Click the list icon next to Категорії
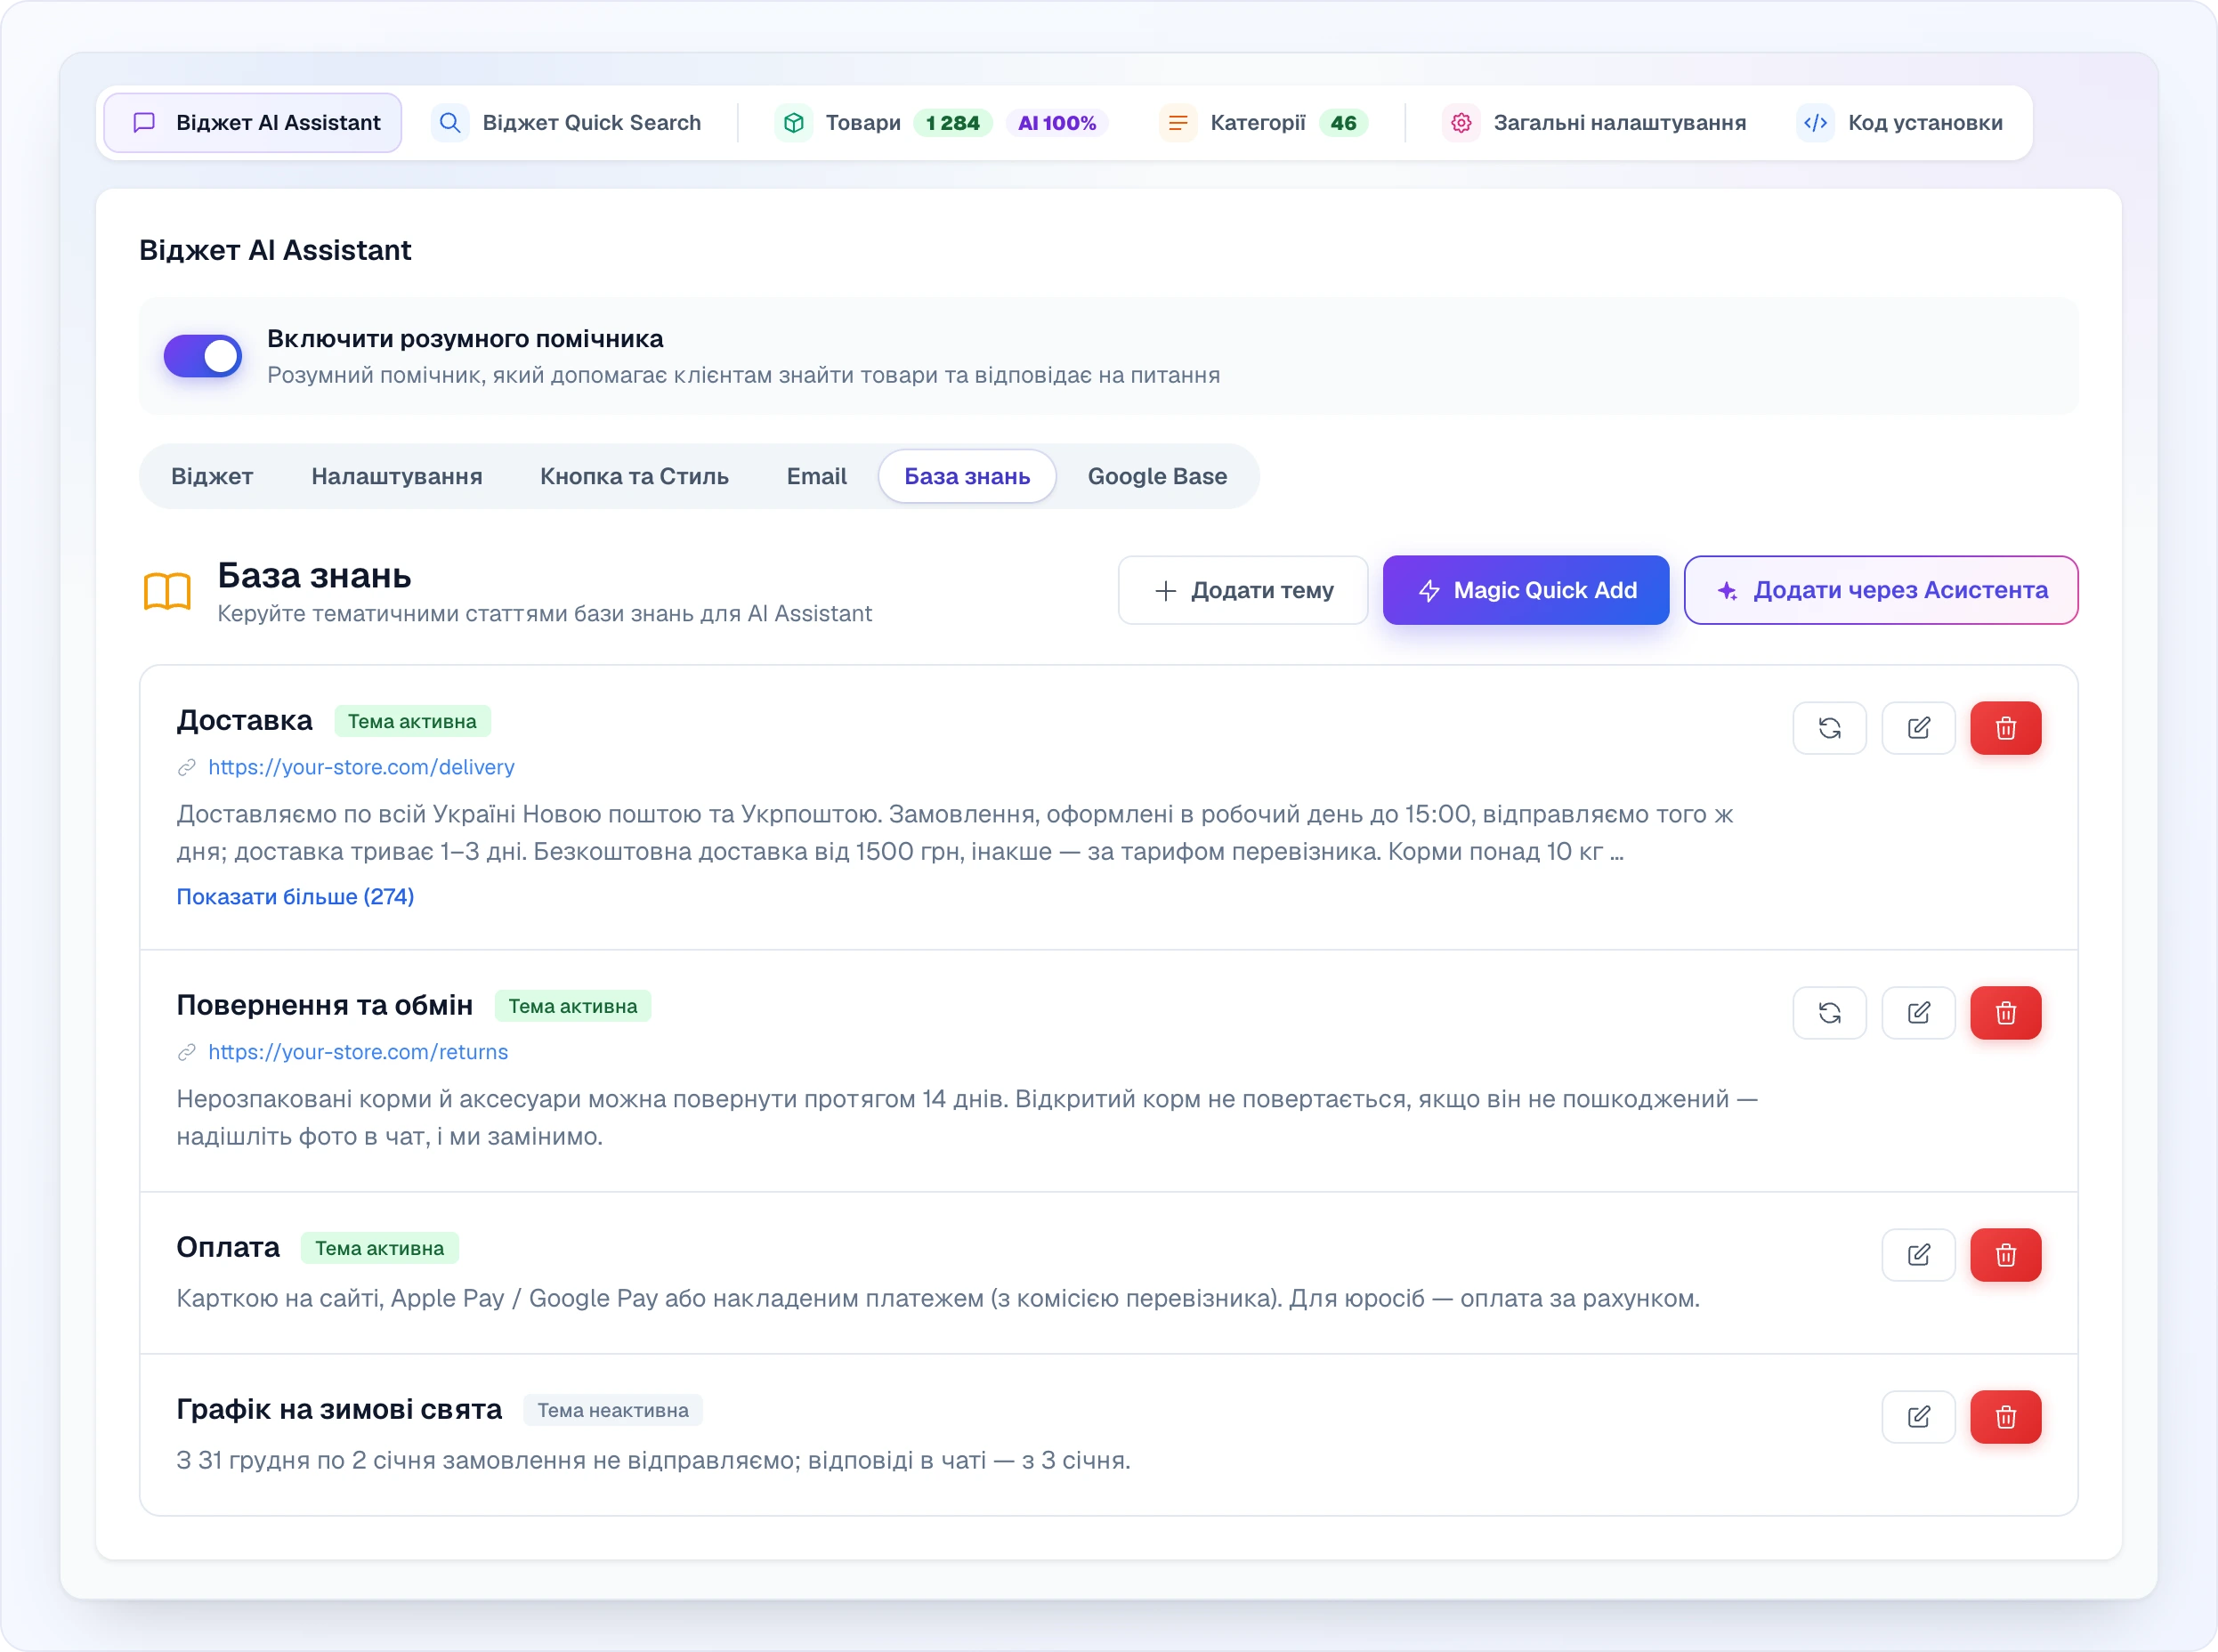This screenshot has width=2218, height=1652. tap(1178, 123)
